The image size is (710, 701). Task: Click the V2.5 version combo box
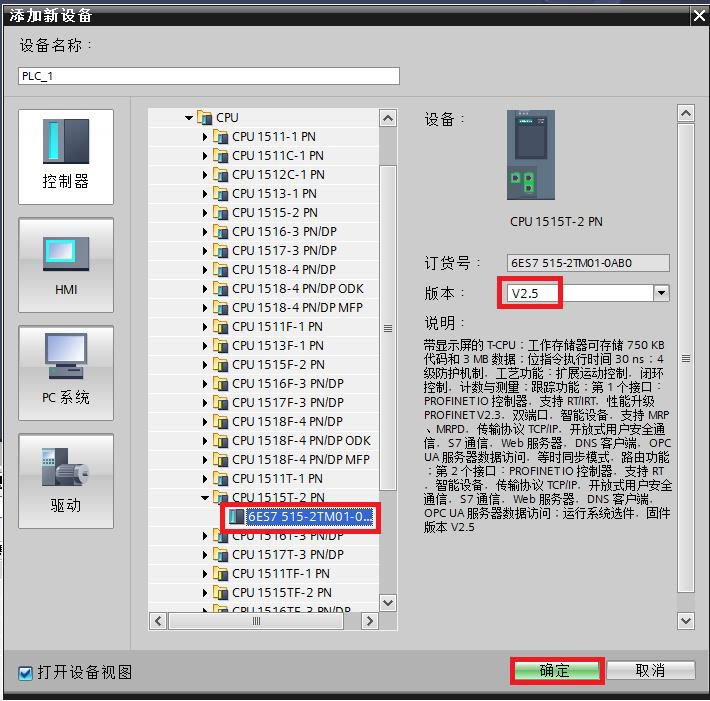[588, 293]
